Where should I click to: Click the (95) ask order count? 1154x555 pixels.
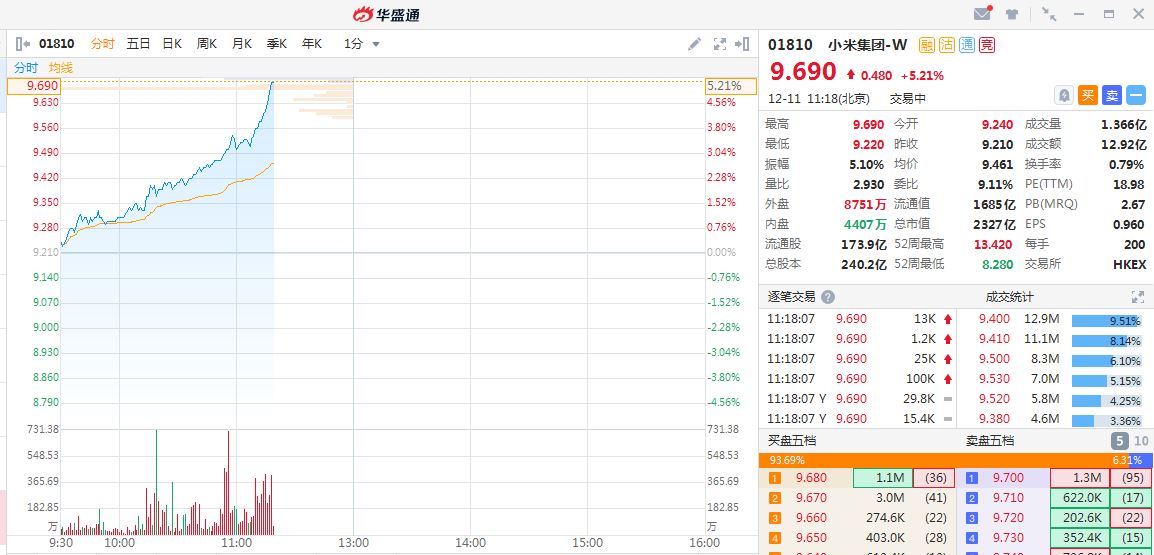point(1130,478)
